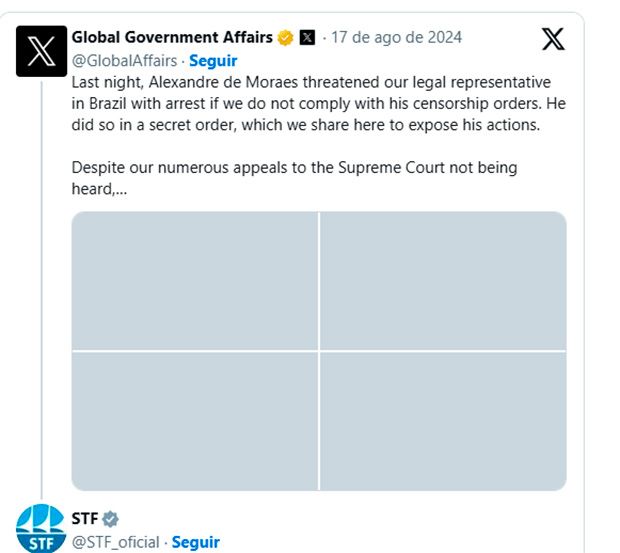The width and height of the screenshot is (620, 553).
Task: Open the top-right image placeholder
Action: pos(443,280)
